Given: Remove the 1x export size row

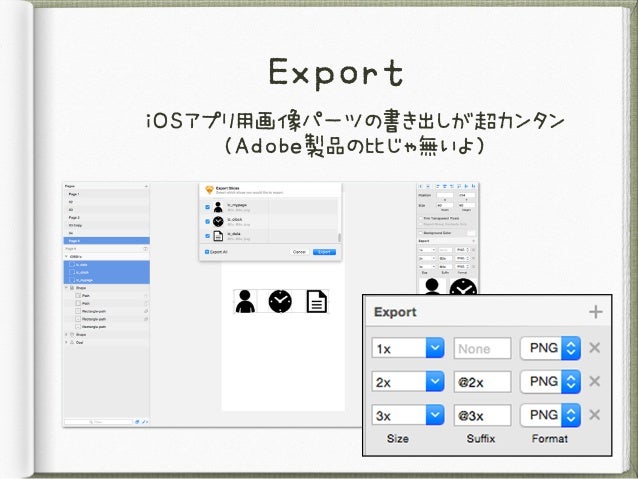Looking at the screenshot, I should (x=595, y=348).
